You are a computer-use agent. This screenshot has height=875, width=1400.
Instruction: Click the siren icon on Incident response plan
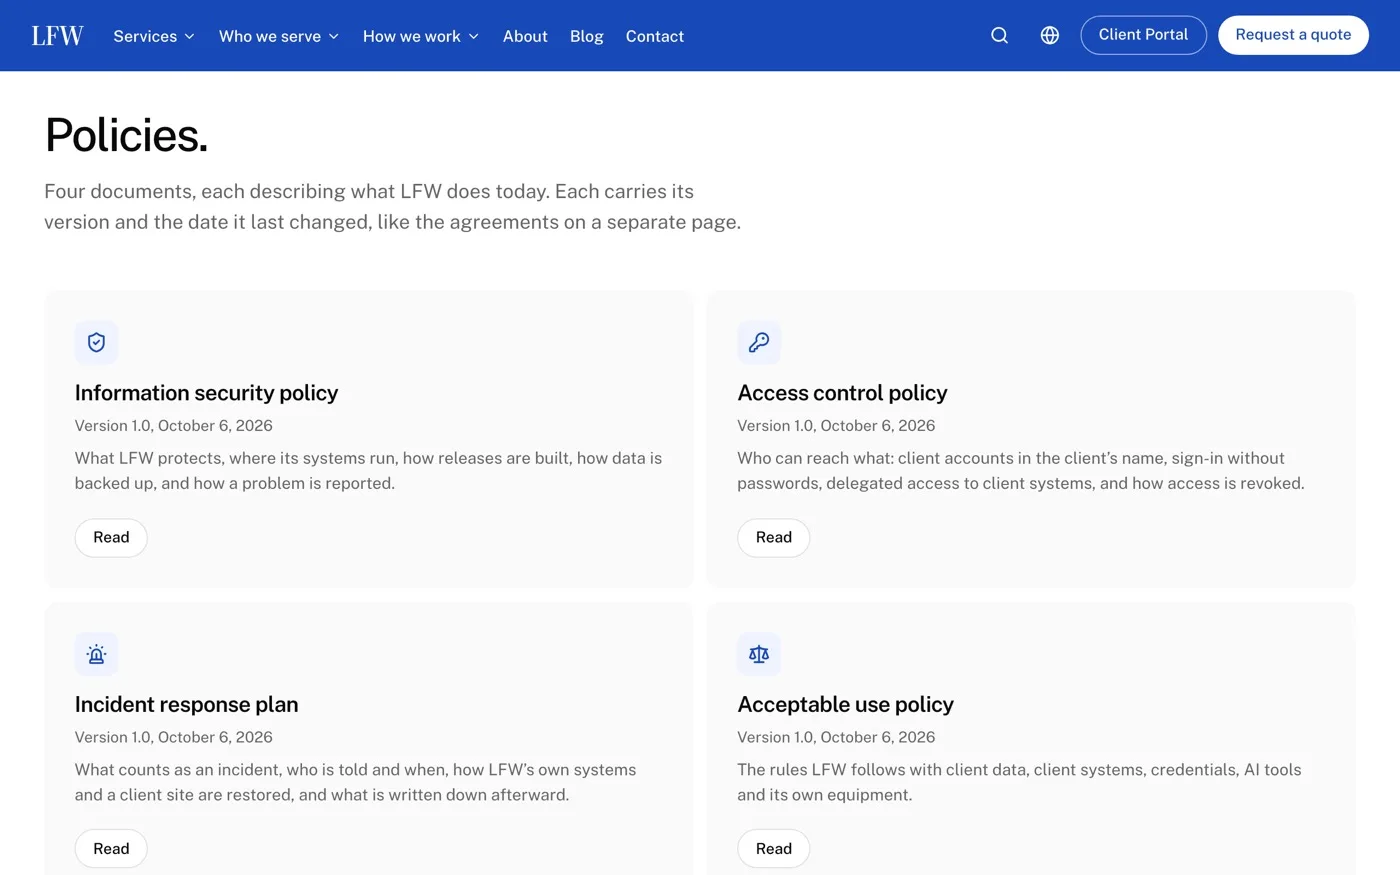(x=96, y=654)
